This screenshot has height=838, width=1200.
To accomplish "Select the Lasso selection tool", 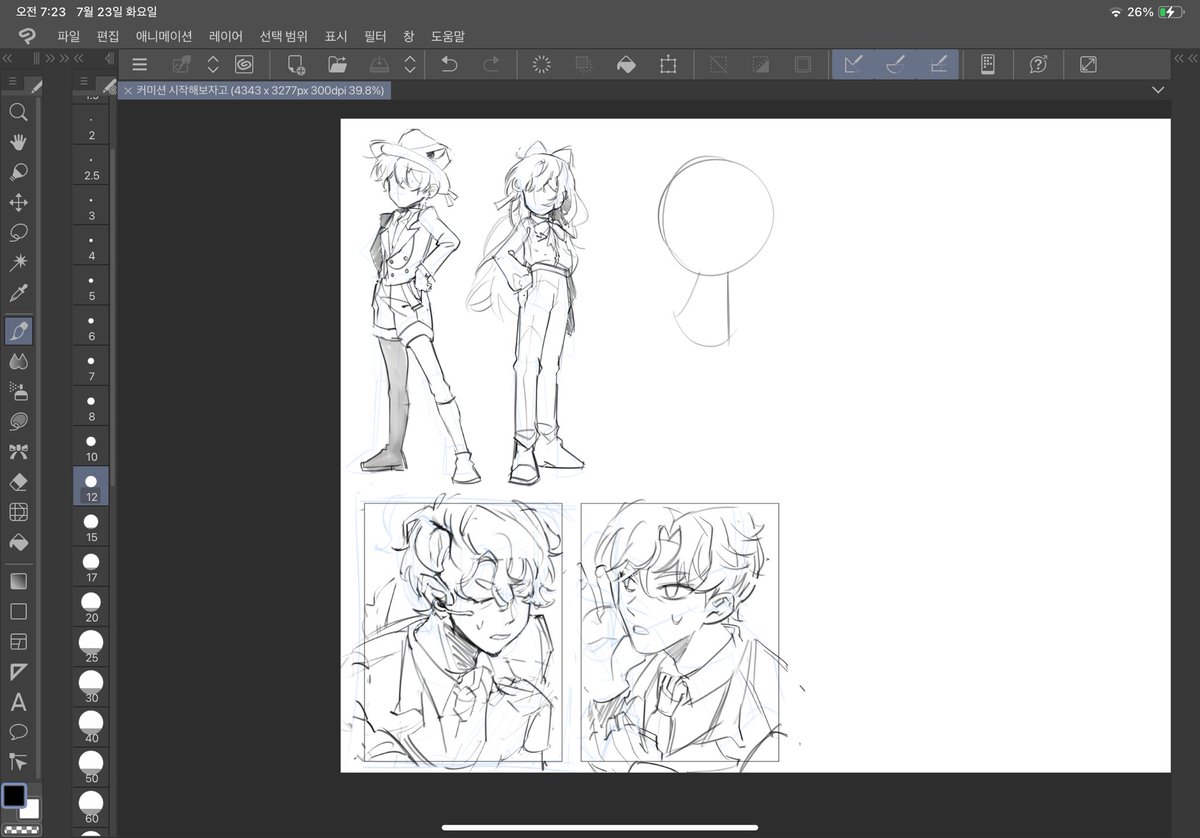I will (18, 232).
